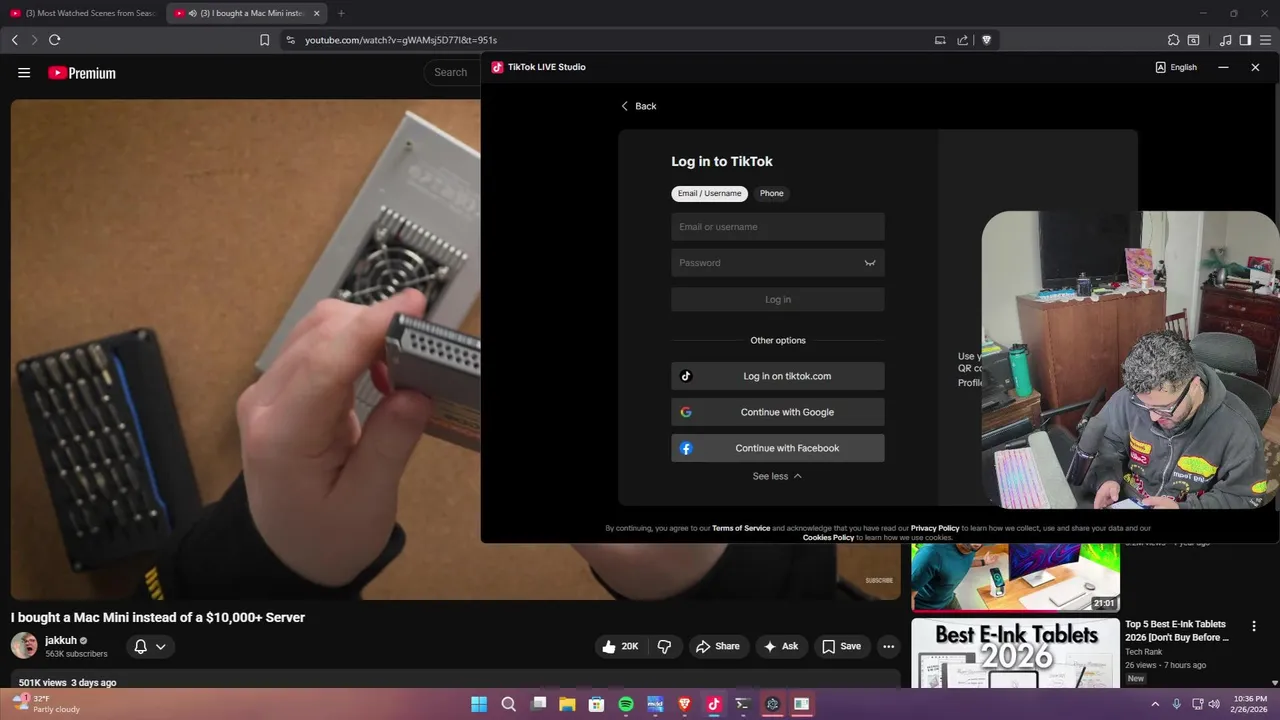1280x720 pixels.
Task: Click Log in on tiktok.com button
Action: [x=778, y=376]
